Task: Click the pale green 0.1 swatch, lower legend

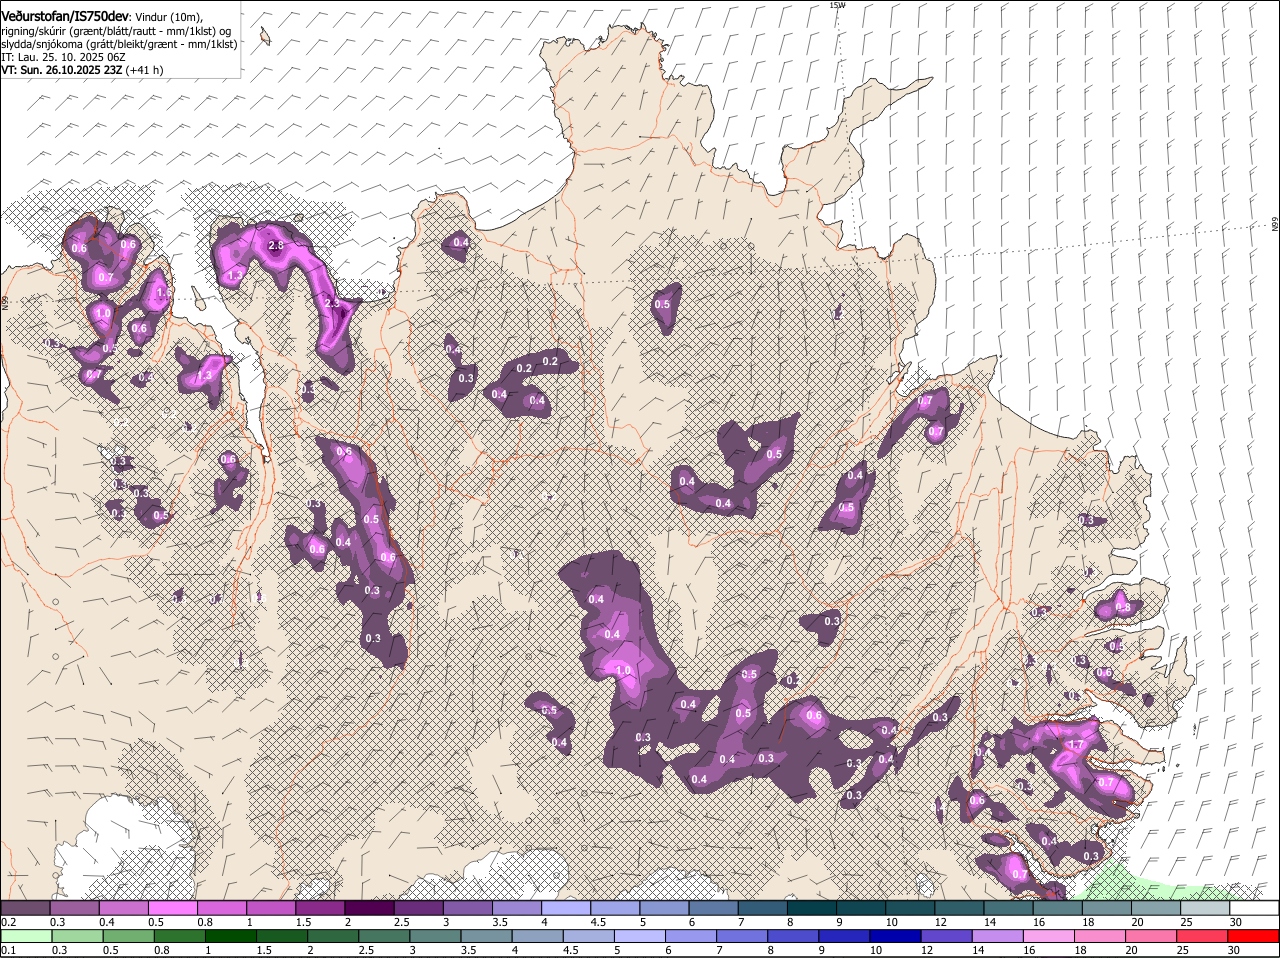Action: (25, 936)
